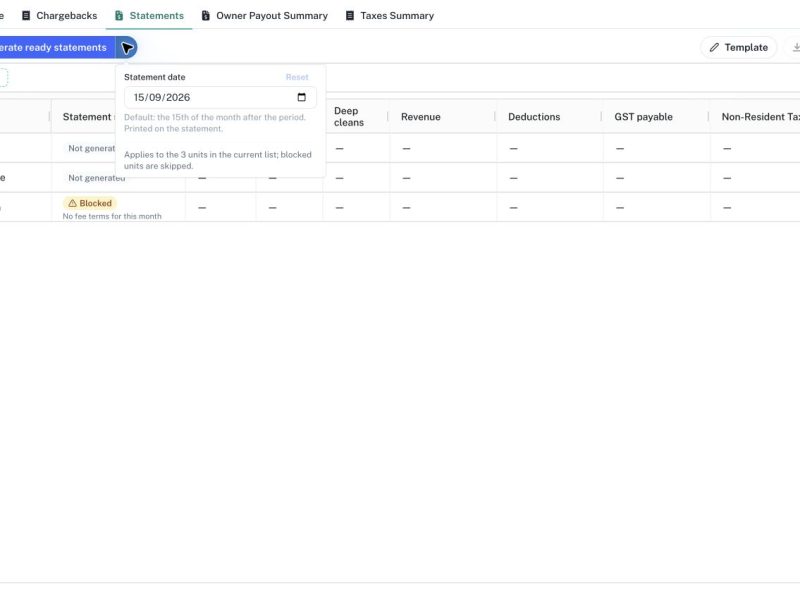Screen dimensions: 800x600
Task: Click the 'Statement date' label
Action: coord(155,77)
